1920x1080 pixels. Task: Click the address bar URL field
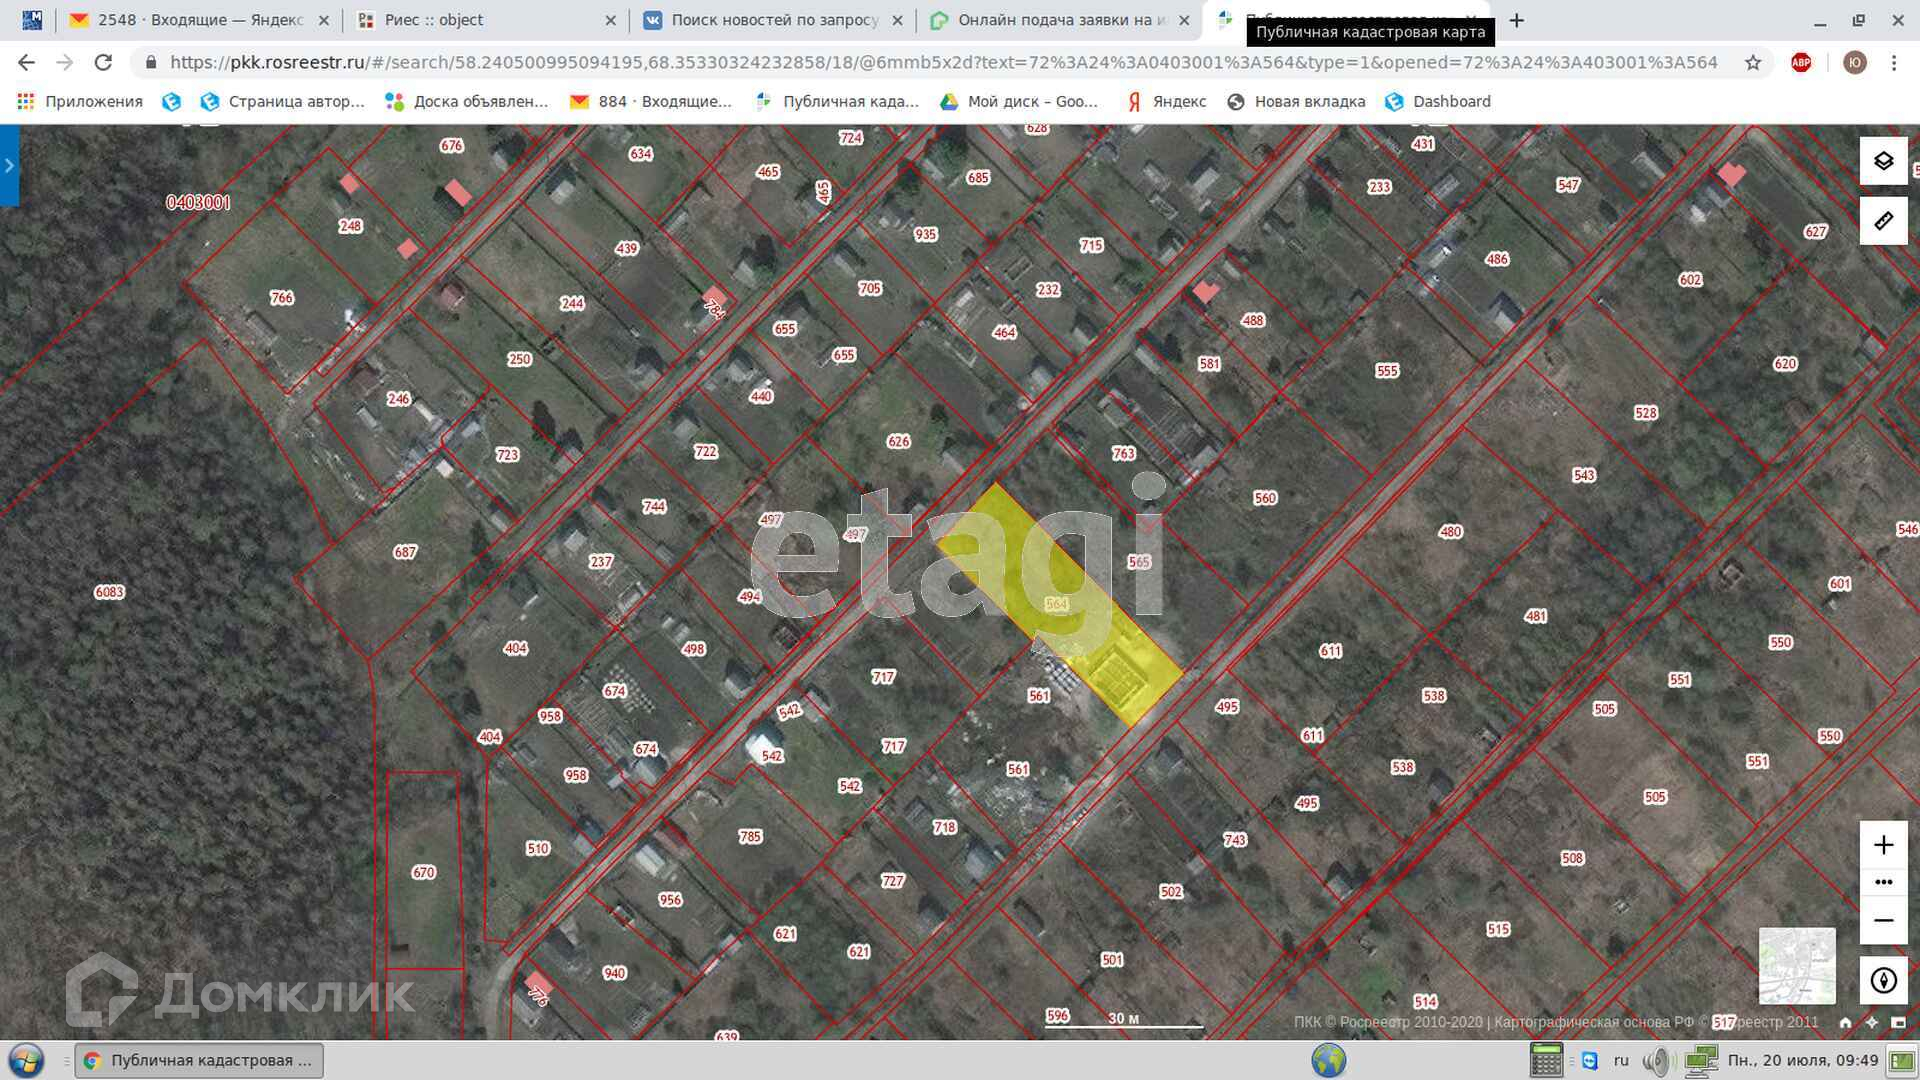click(940, 62)
